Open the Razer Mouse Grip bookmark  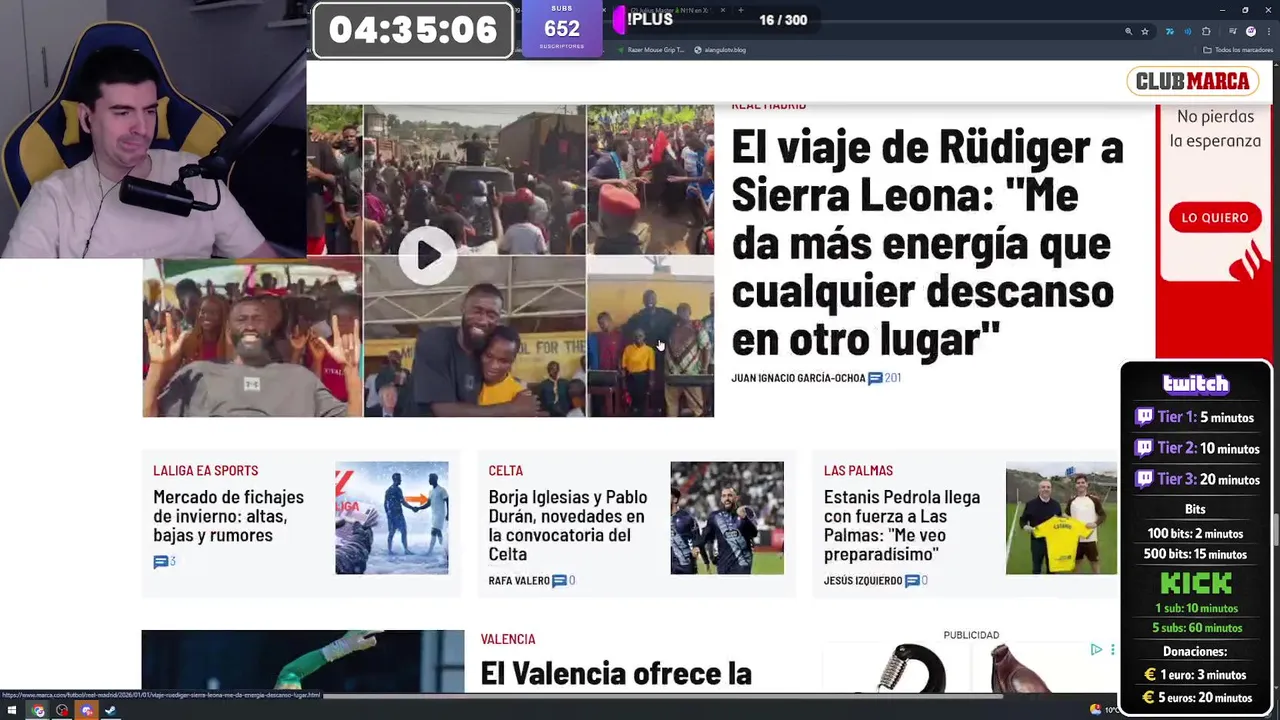tap(650, 50)
